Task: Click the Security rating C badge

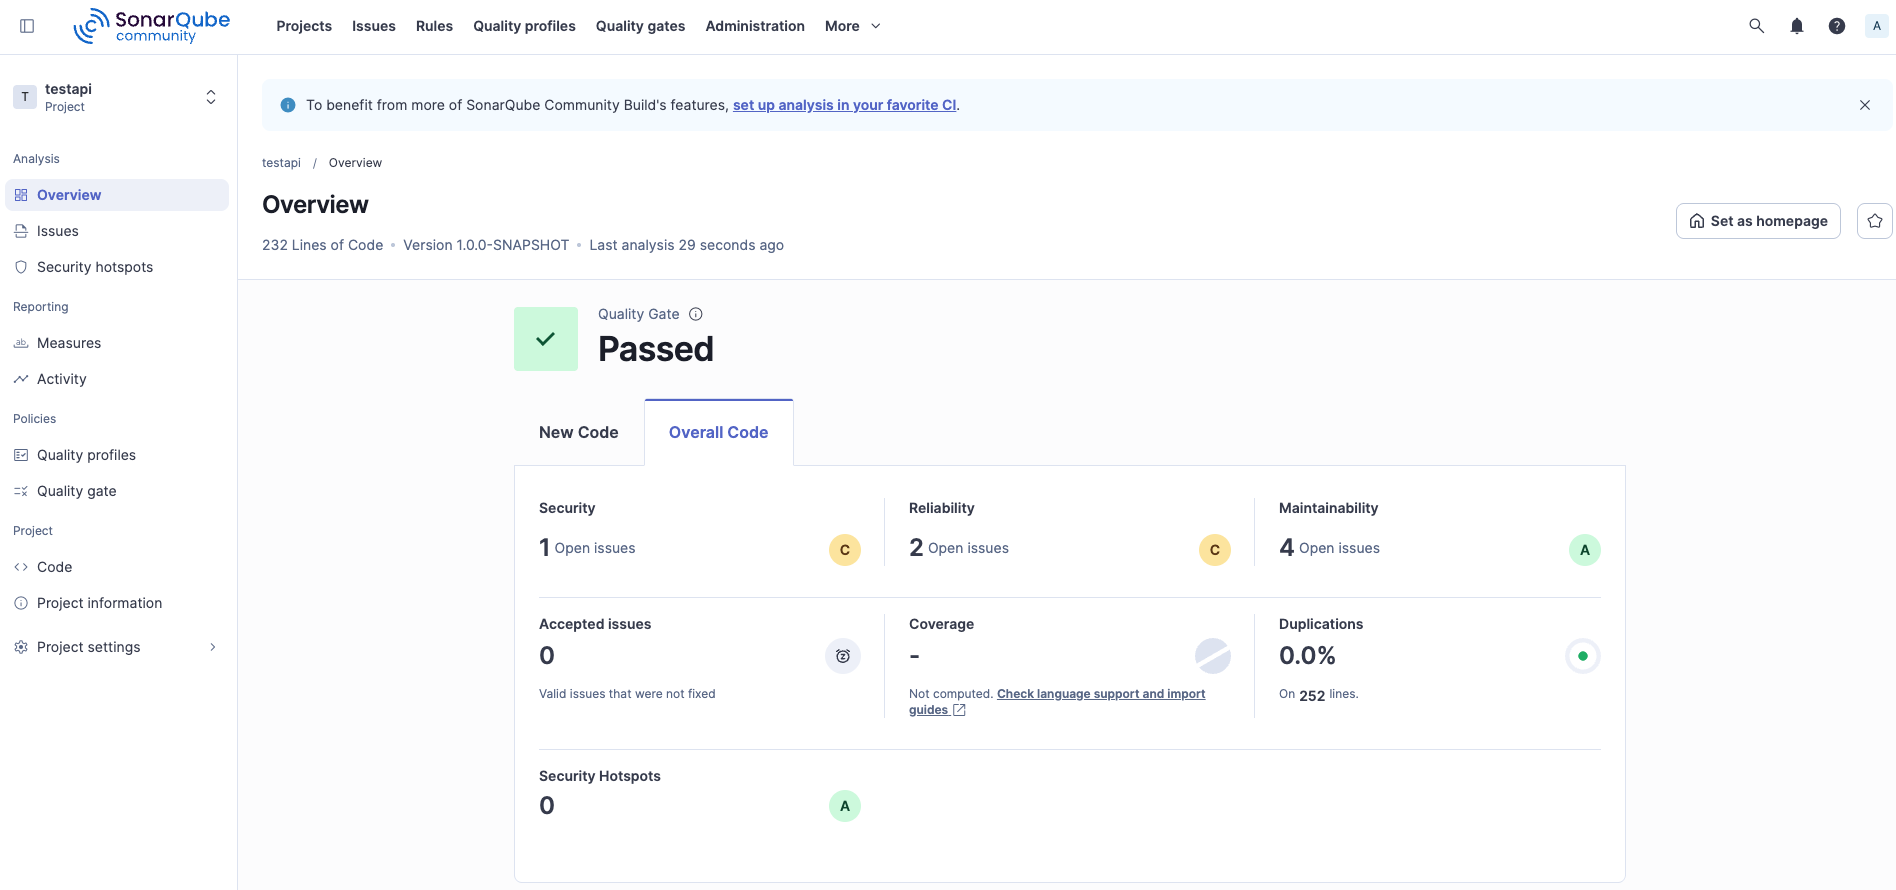Action: (845, 550)
